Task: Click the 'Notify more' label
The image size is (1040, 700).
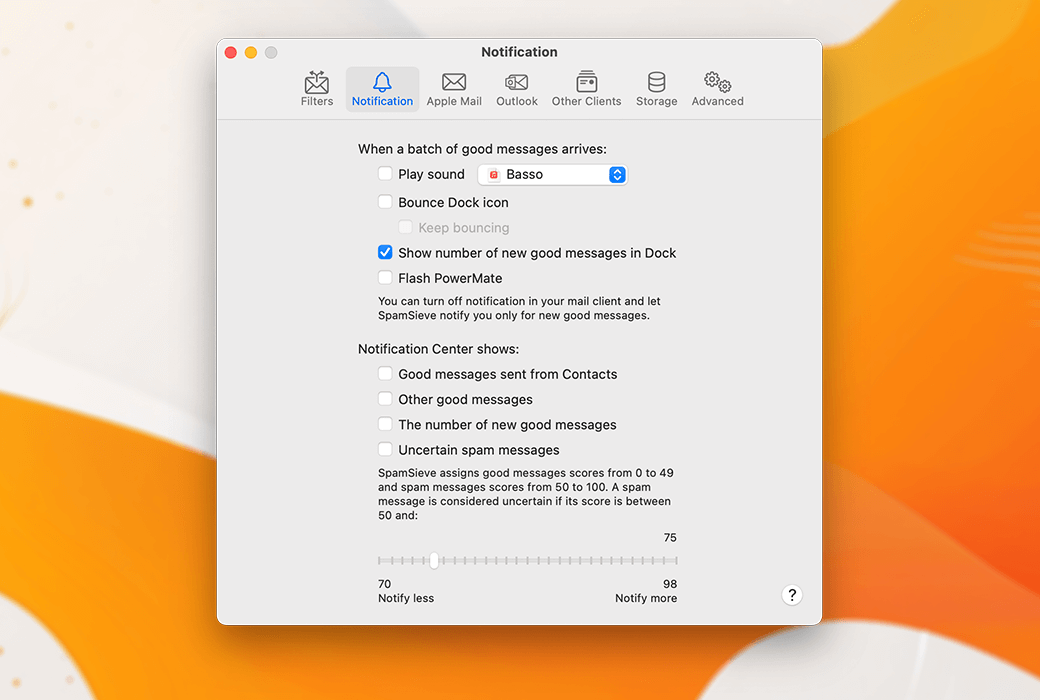Action: (x=646, y=598)
